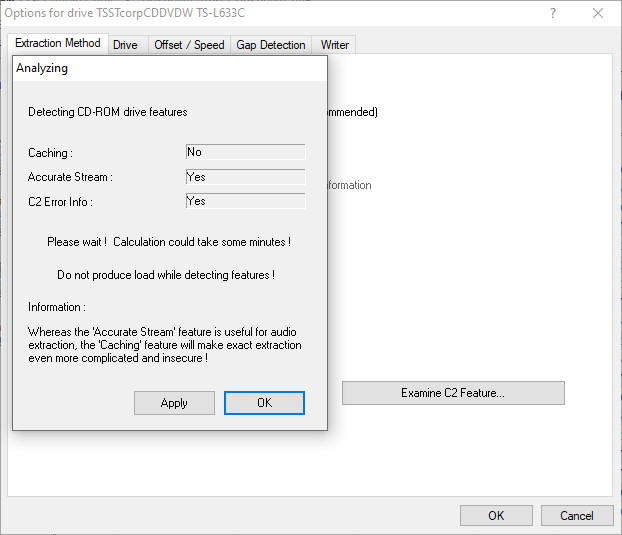Viewport: 622px width, 535px height.
Task: Click Apply in the Analyzing dialog
Action: click(x=174, y=403)
